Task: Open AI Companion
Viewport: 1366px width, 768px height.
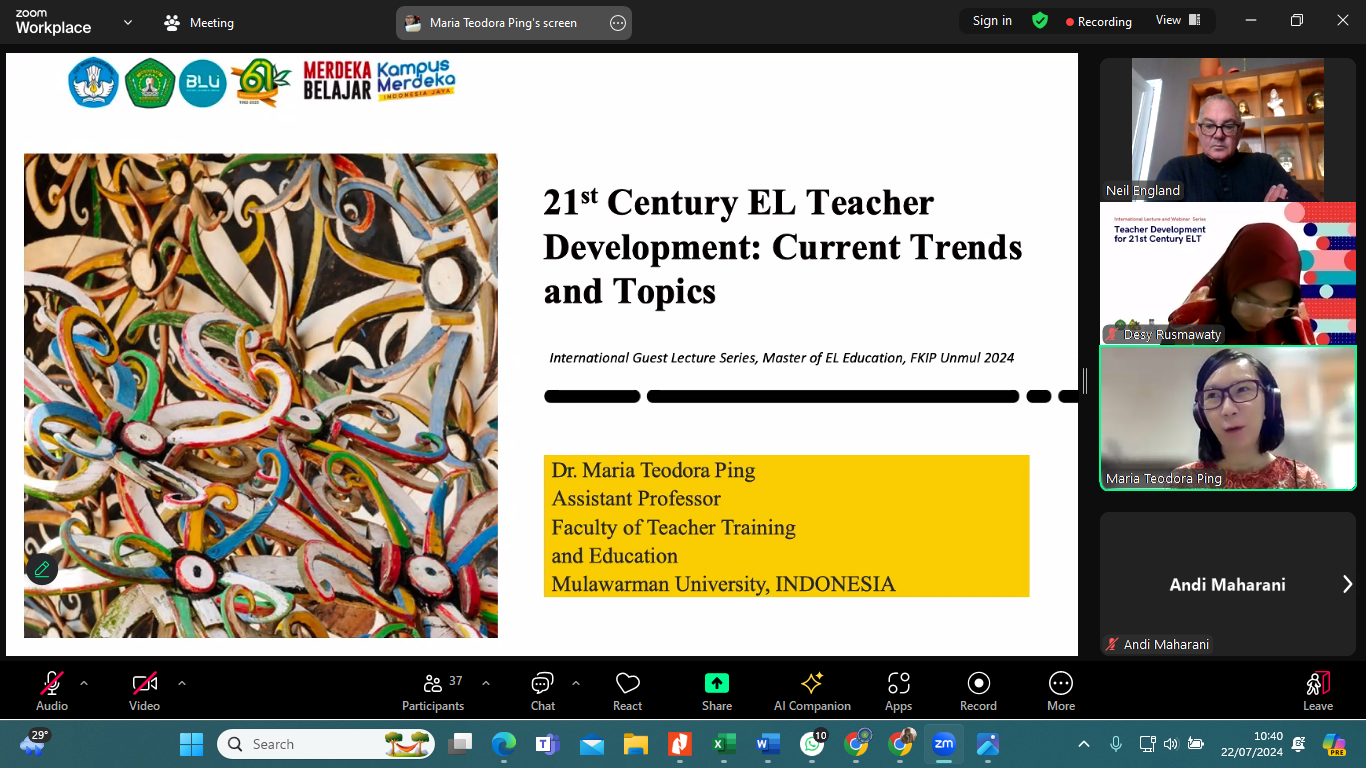Action: tap(812, 690)
